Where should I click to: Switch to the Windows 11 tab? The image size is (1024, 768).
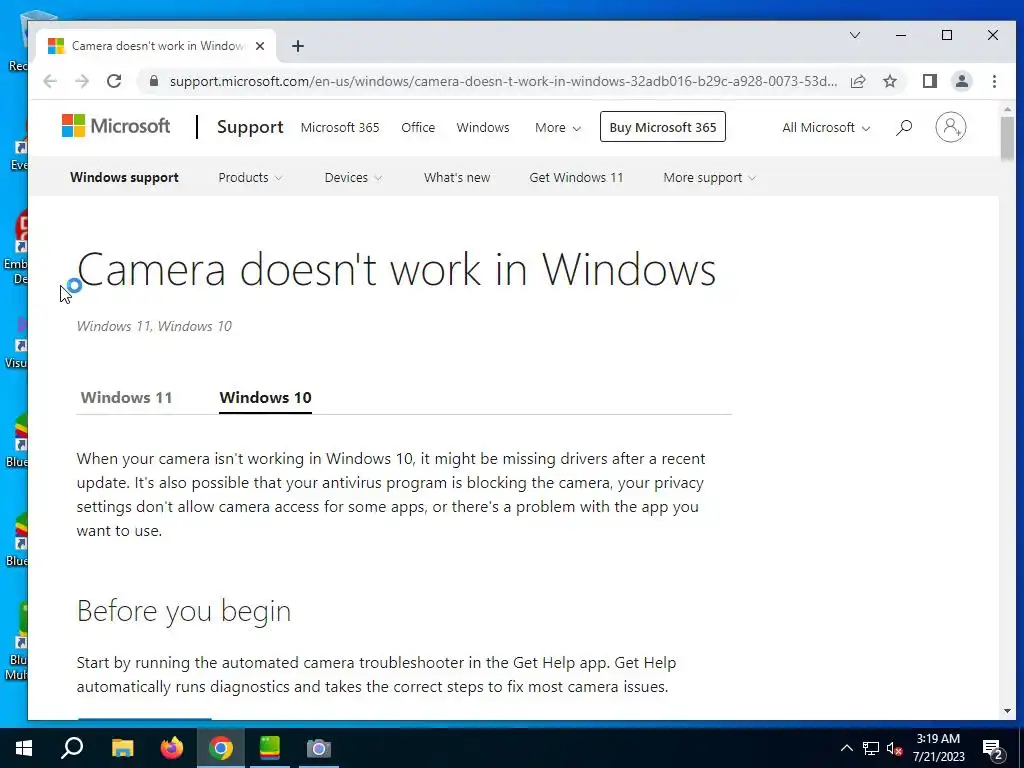click(x=126, y=398)
